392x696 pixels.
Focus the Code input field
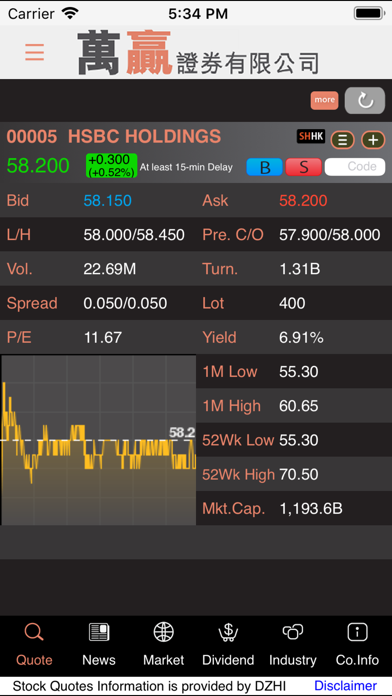(x=355, y=167)
